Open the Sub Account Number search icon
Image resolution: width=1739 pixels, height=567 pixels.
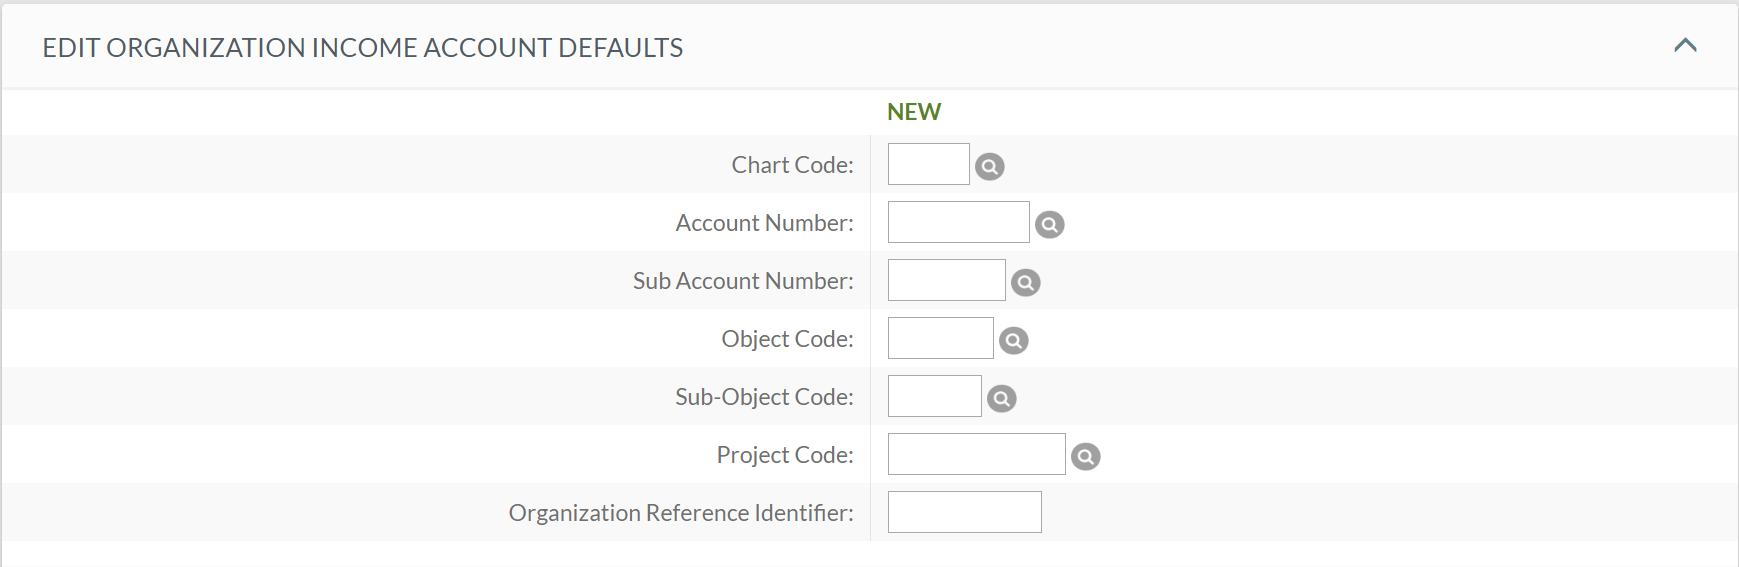tap(1026, 283)
